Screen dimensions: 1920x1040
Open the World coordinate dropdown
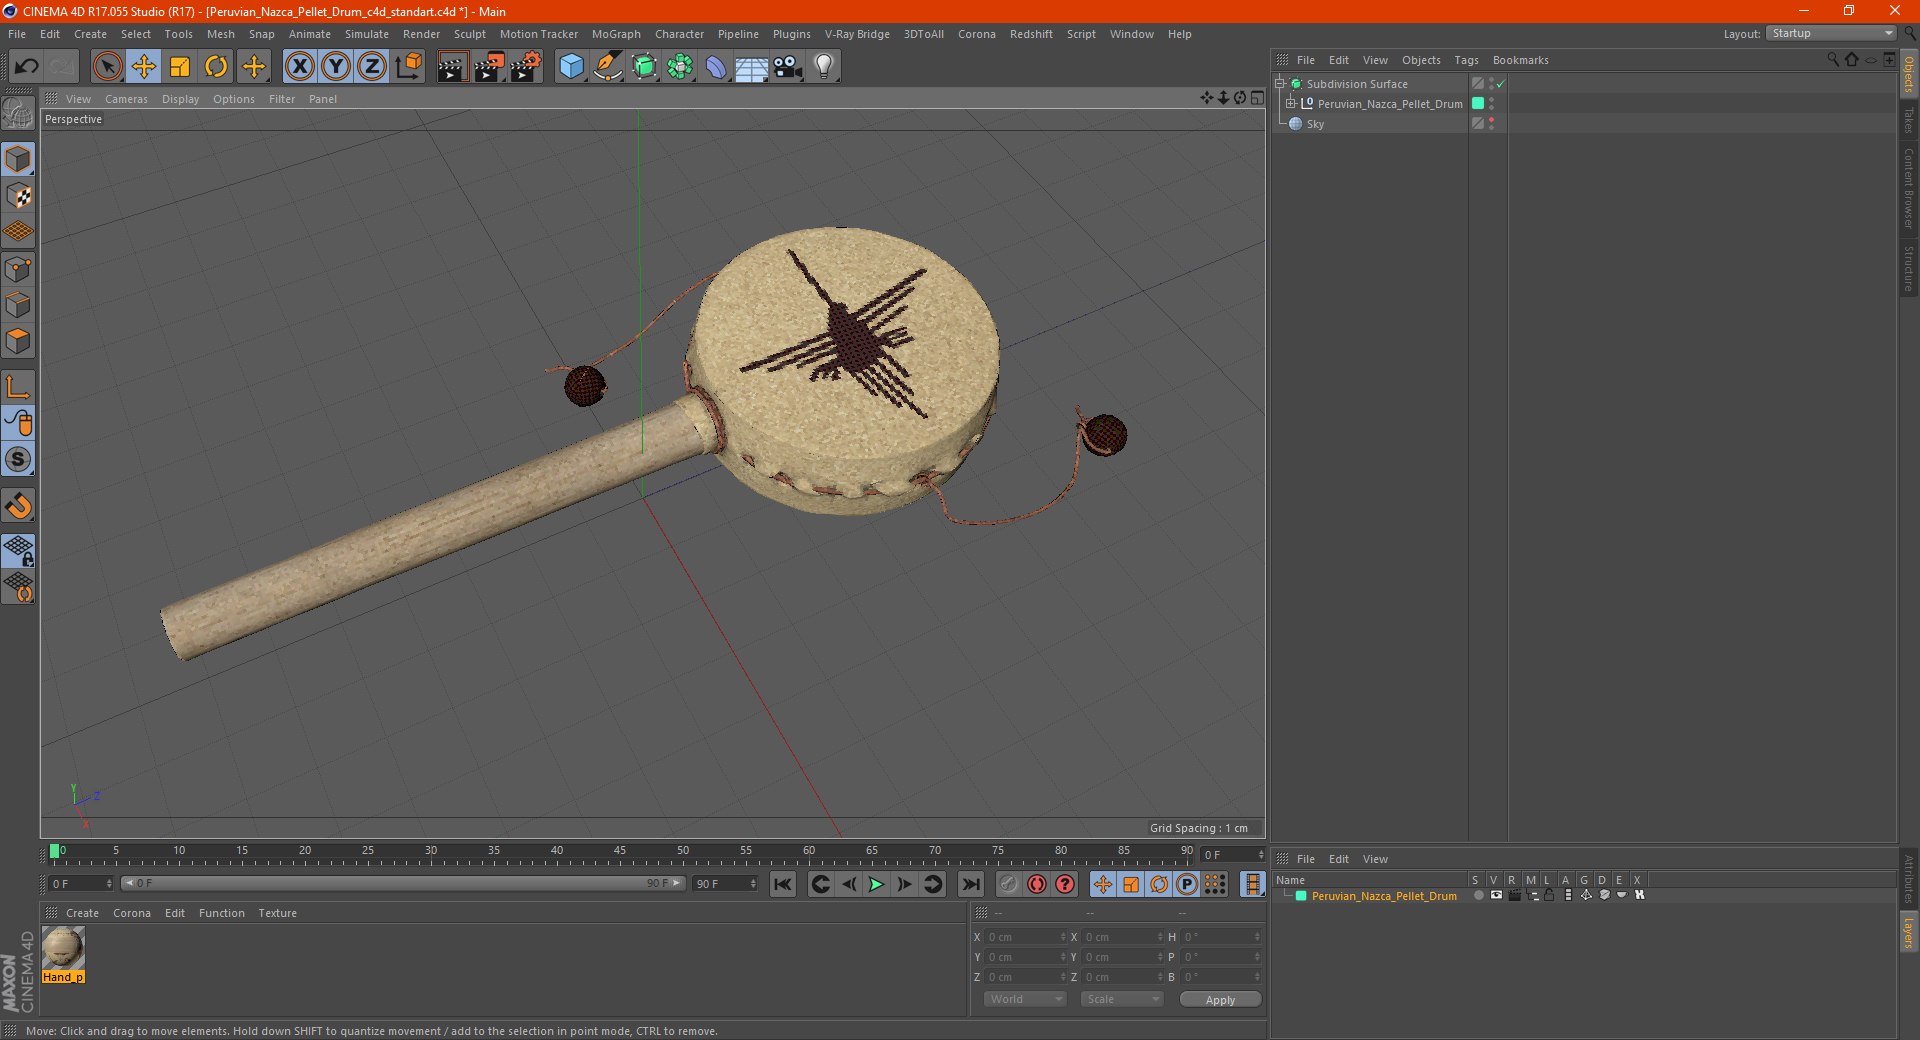pos(1025,999)
